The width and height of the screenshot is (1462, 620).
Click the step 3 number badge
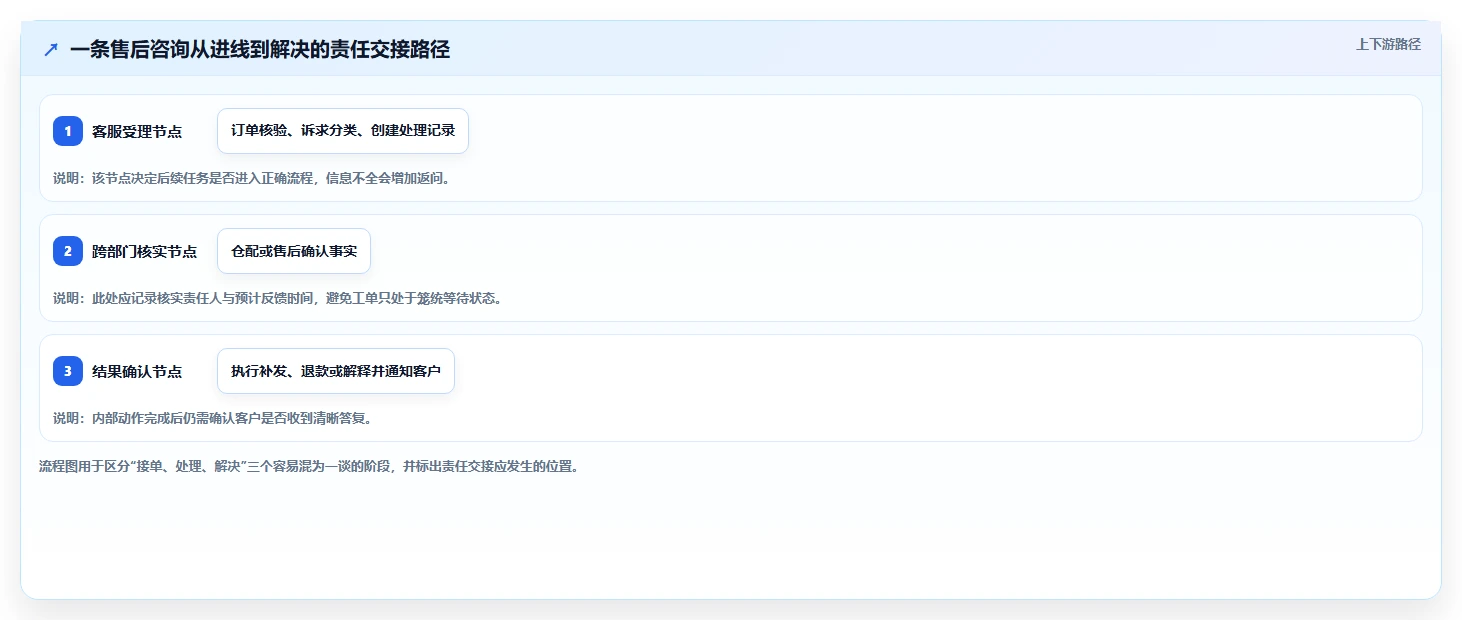point(68,371)
